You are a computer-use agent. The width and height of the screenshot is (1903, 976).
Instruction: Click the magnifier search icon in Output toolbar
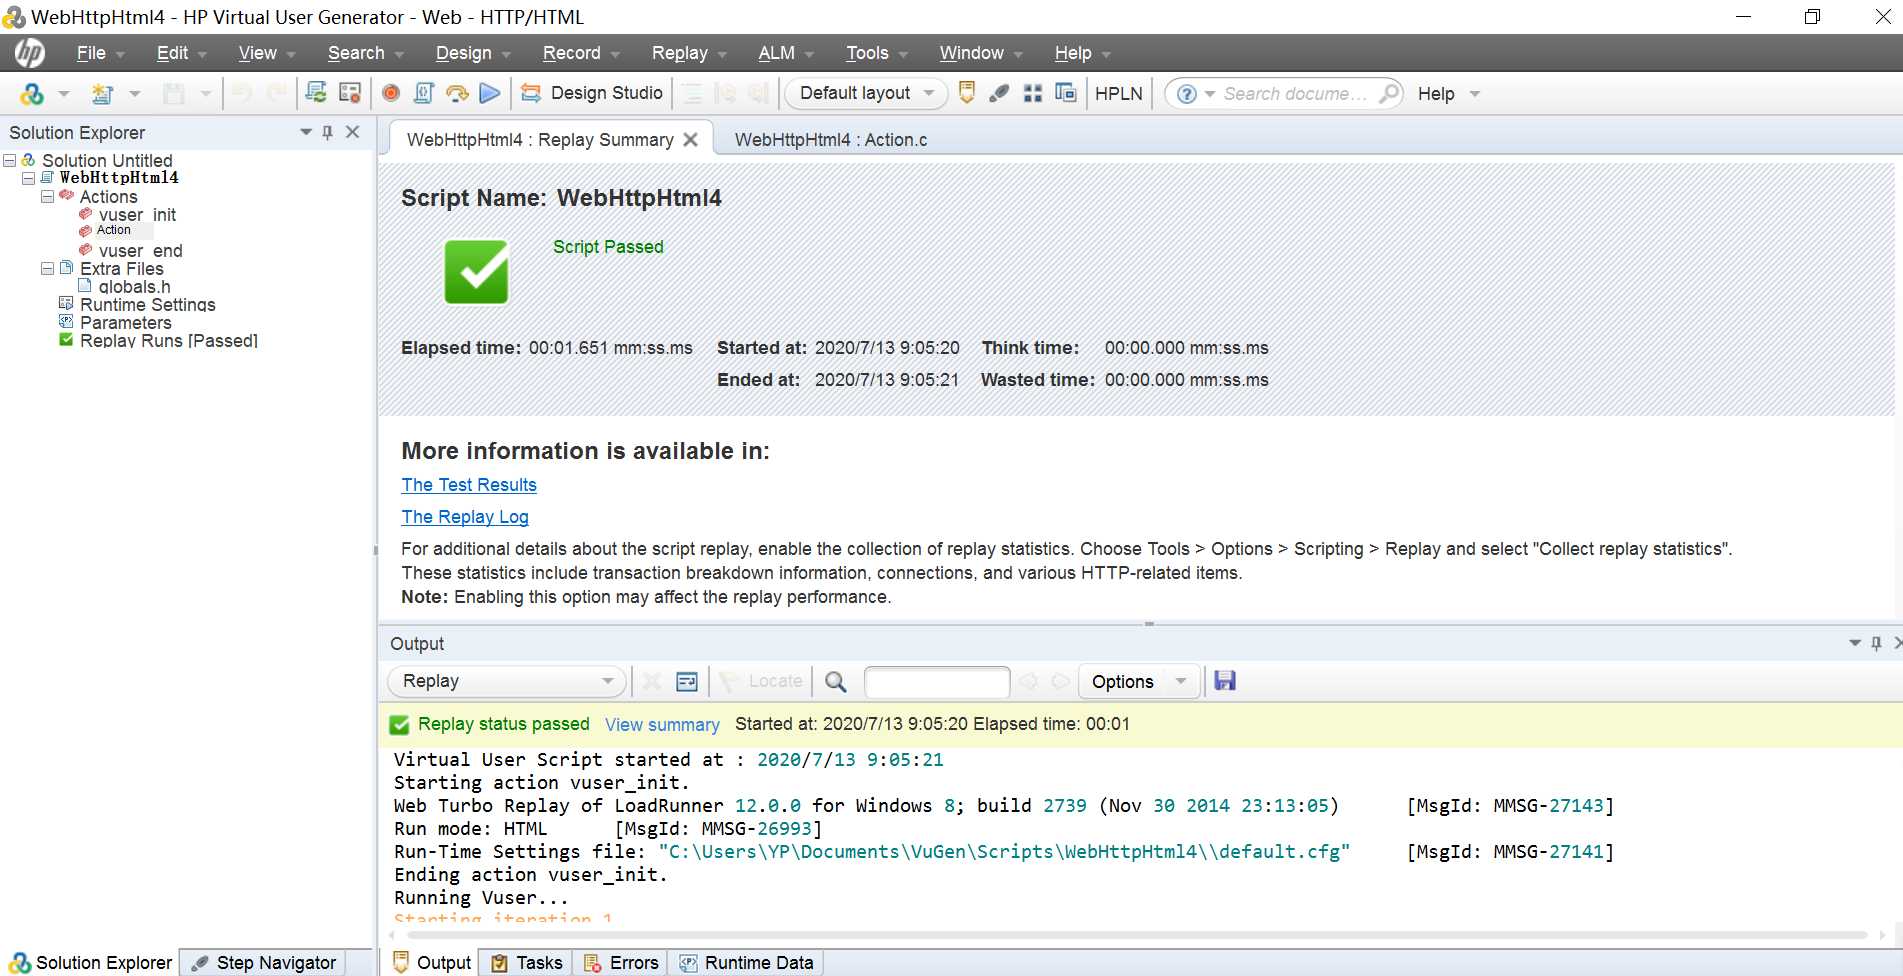[x=836, y=682]
